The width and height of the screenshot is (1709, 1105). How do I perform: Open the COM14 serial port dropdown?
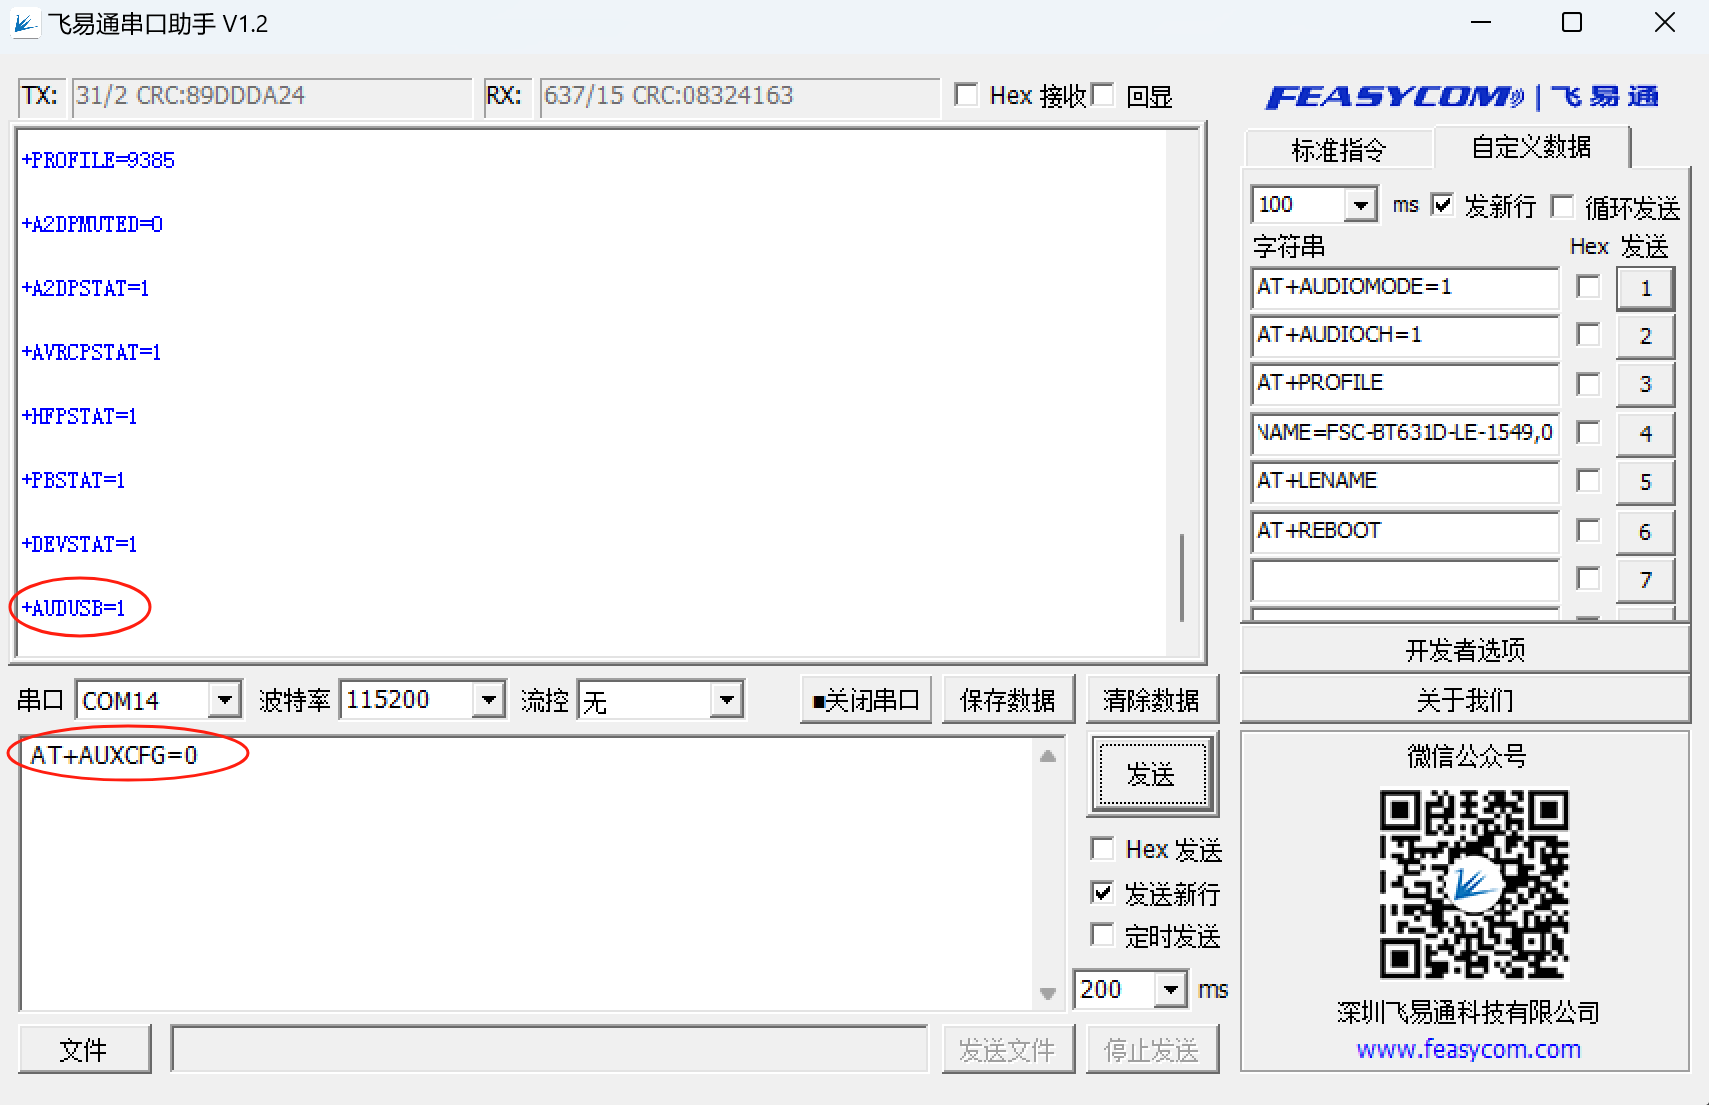click(x=227, y=699)
